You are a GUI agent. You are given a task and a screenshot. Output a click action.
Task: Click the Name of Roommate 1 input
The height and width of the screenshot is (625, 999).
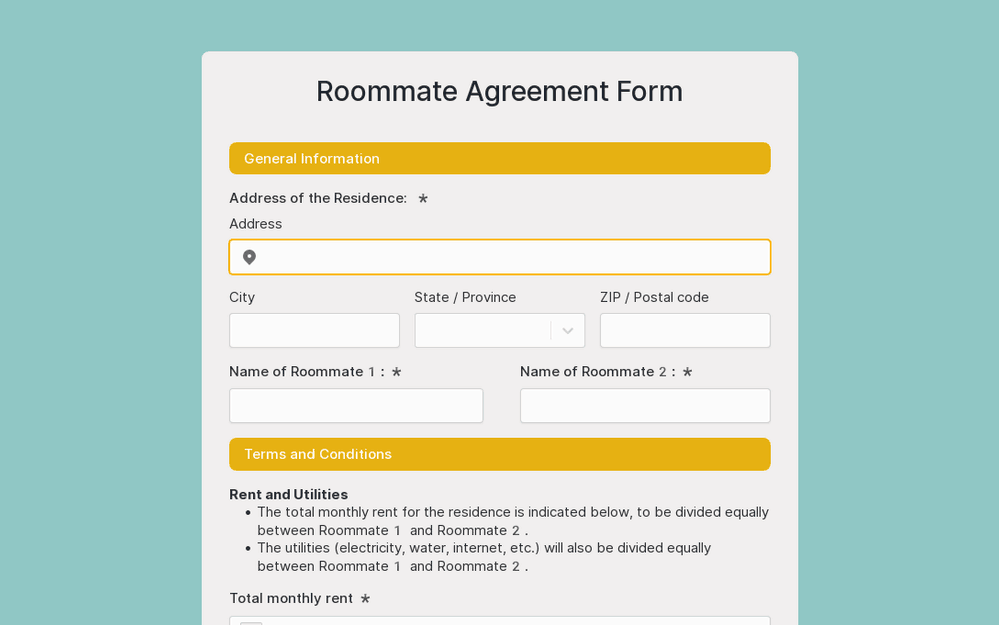pos(356,406)
